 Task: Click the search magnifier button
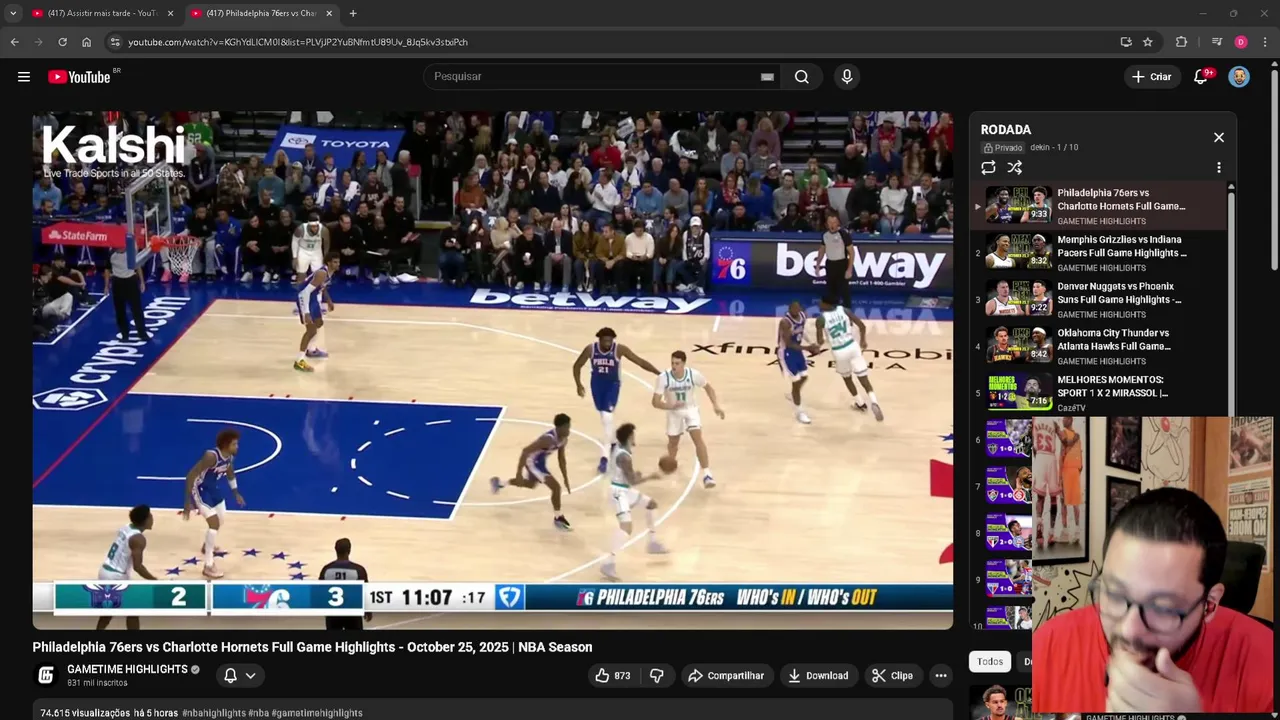click(802, 77)
